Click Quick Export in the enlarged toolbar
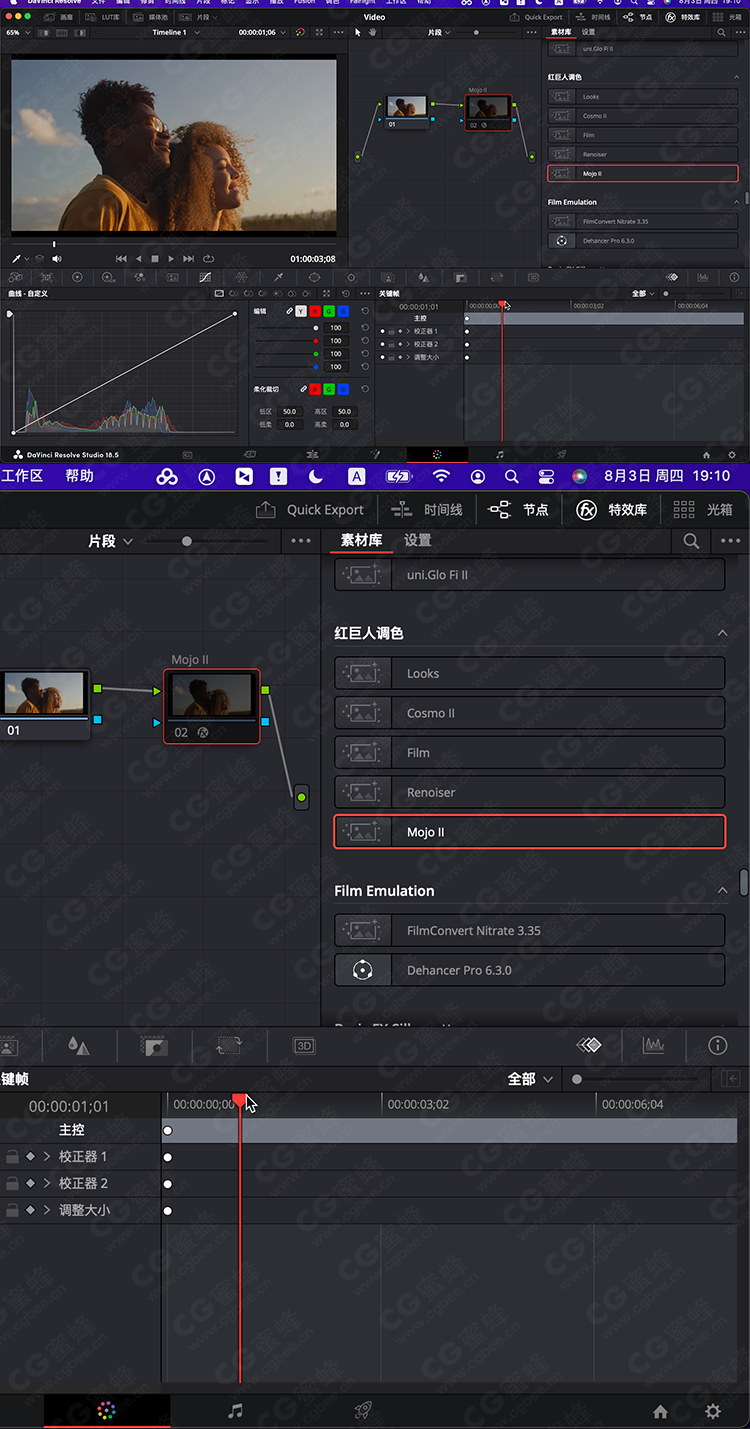750x1429 pixels. [x=310, y=510]
